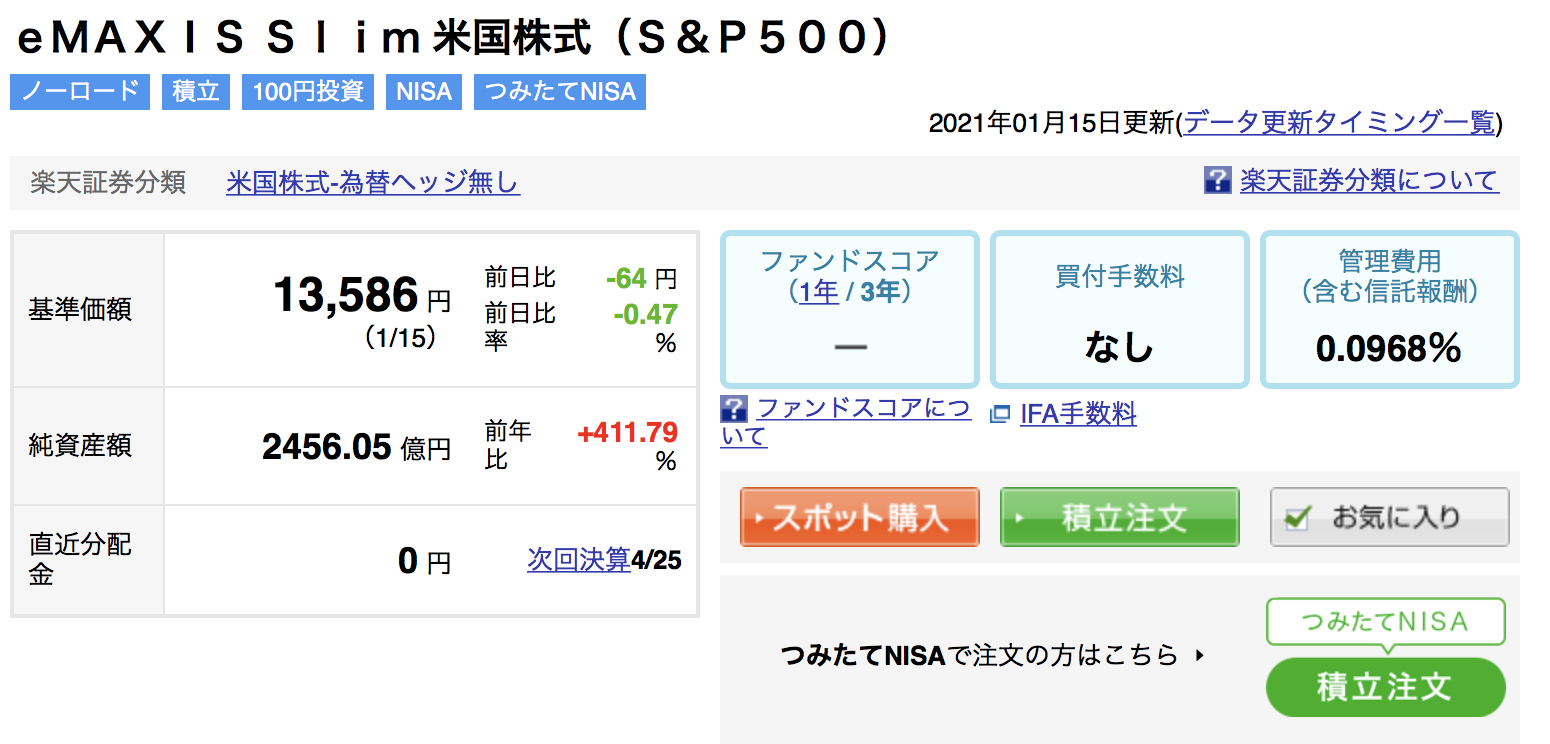Click the NISA tag badge
Viewport: 1550px width, 744px height.
pyautogui.click(x=424, y=92)
